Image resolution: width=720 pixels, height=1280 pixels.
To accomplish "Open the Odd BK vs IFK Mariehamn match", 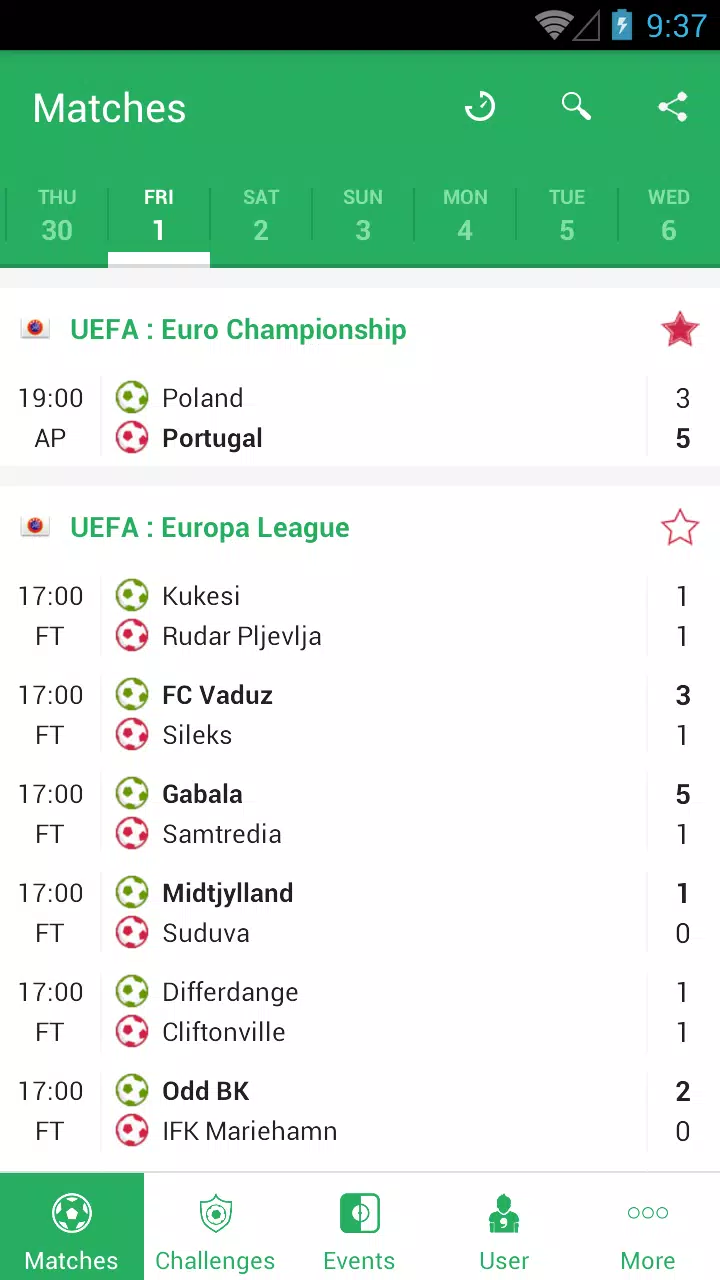I will point(360,1111).
